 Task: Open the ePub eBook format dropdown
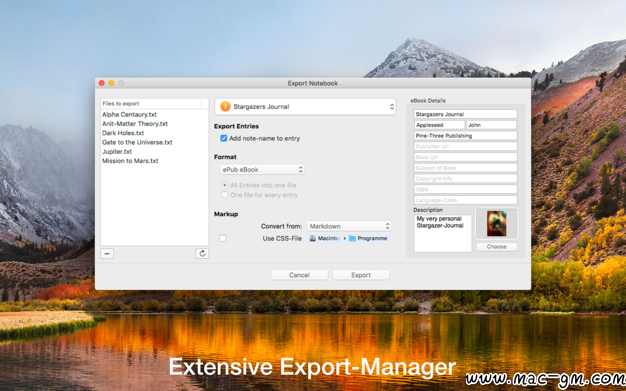(262, 169)
